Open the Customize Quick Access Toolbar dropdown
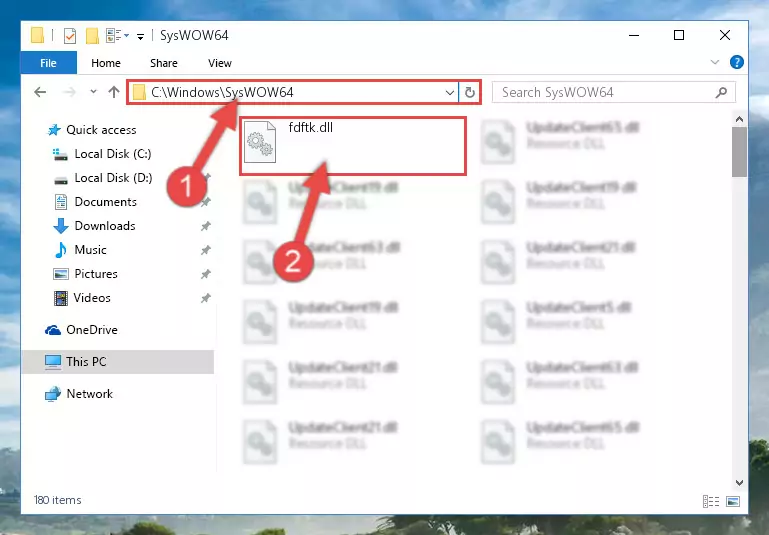 tap(140, 36)
